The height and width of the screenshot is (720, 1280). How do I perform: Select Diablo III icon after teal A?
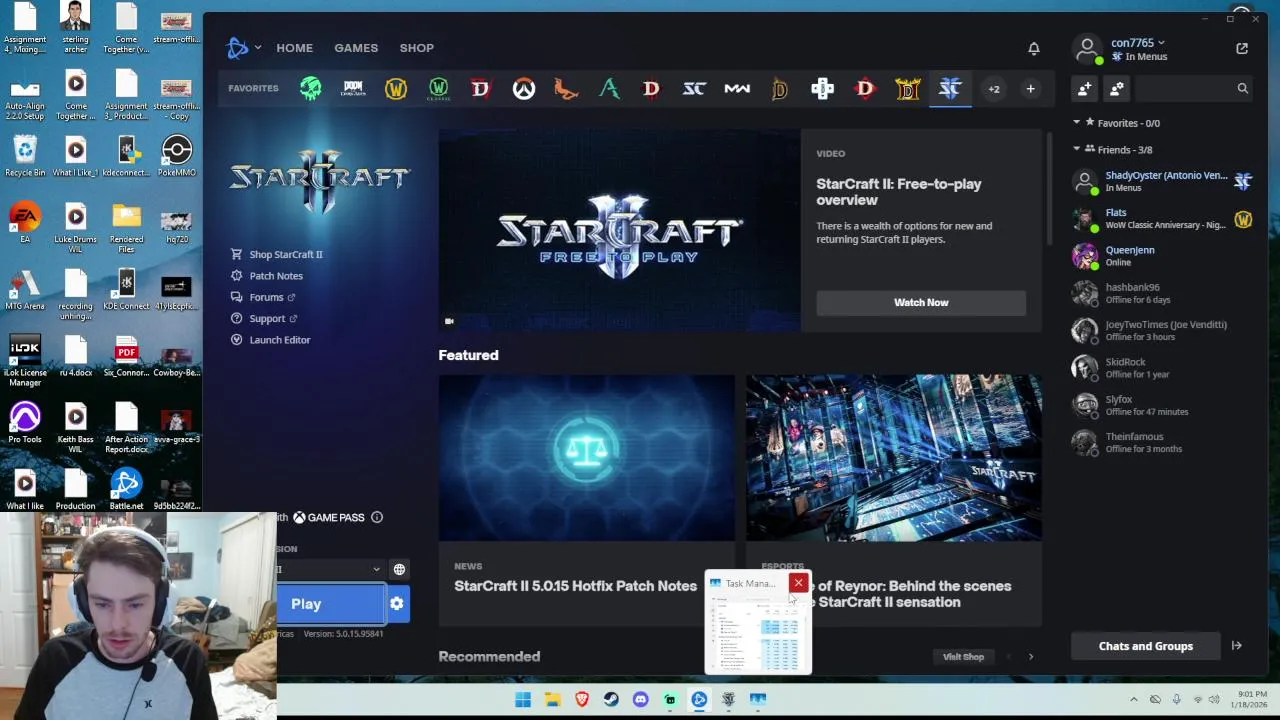651,89
